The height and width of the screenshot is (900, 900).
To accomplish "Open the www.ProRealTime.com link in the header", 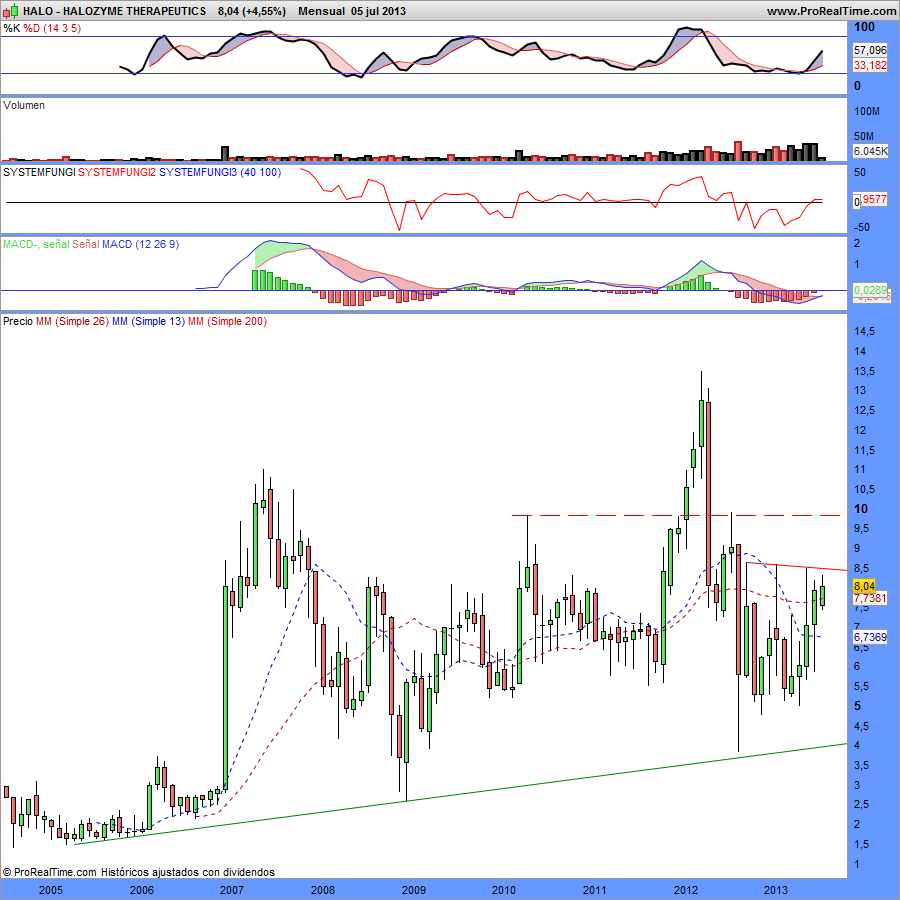I will point(831,11).
